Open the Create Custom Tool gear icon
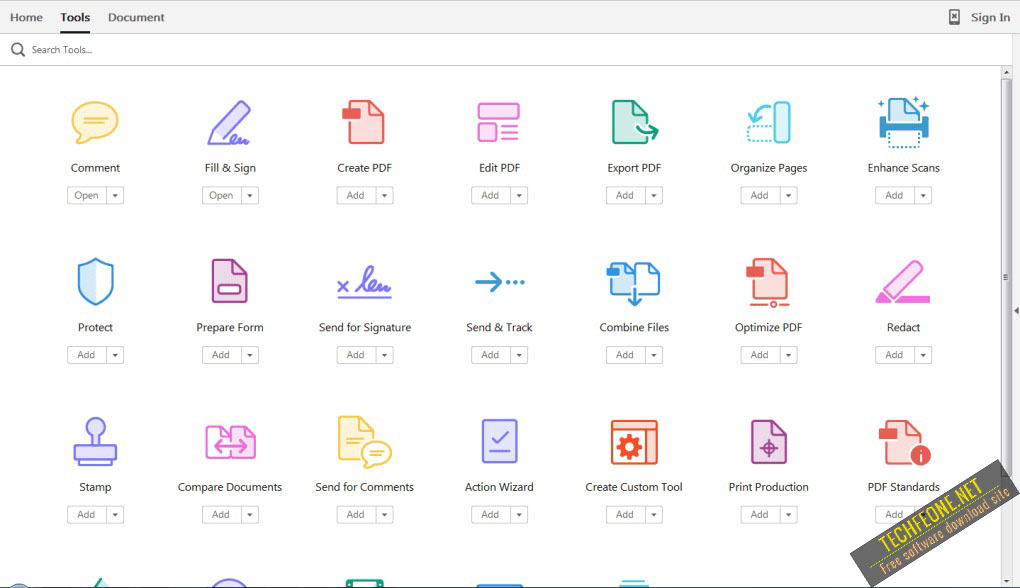This screenshot has width=1020, height=588. coord(634,442)
